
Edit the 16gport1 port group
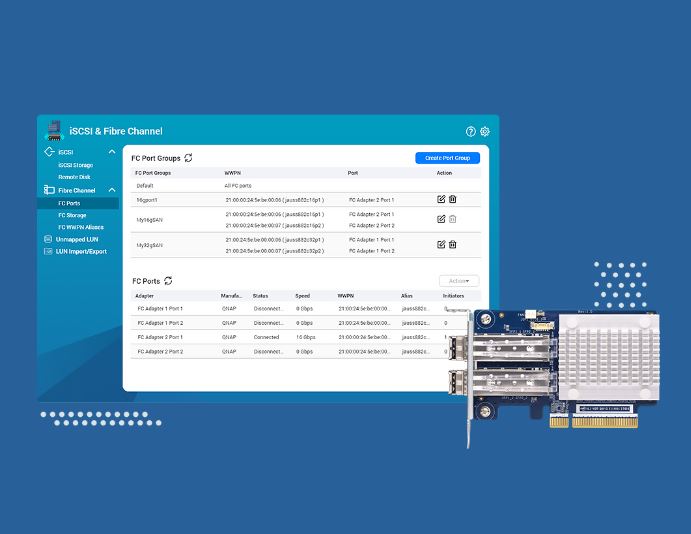(x=441, y=199)
